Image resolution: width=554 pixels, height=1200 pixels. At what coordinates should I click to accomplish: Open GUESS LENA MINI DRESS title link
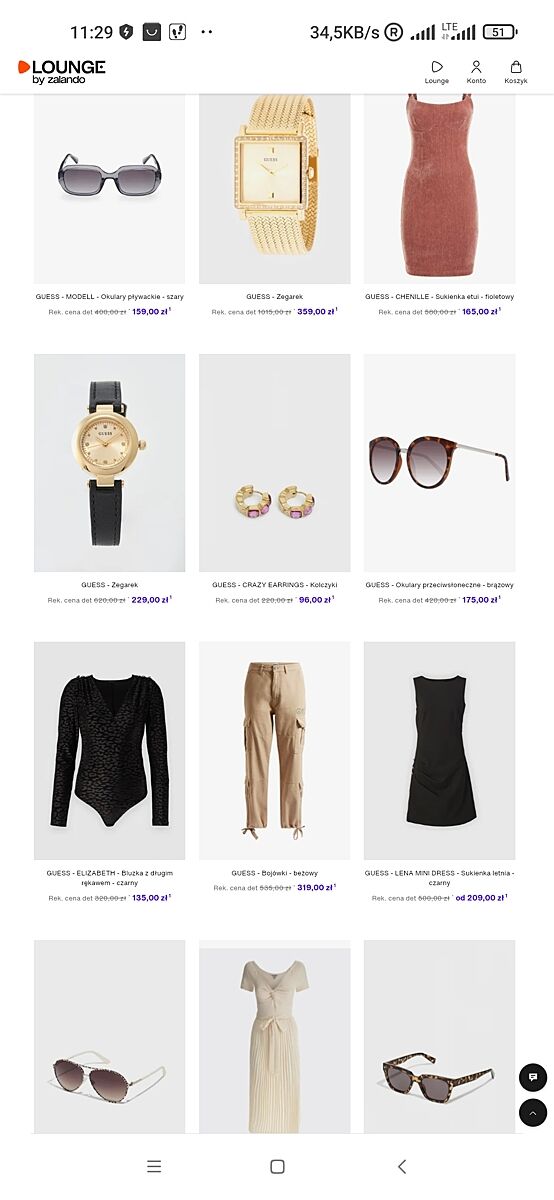coord(439,878)
